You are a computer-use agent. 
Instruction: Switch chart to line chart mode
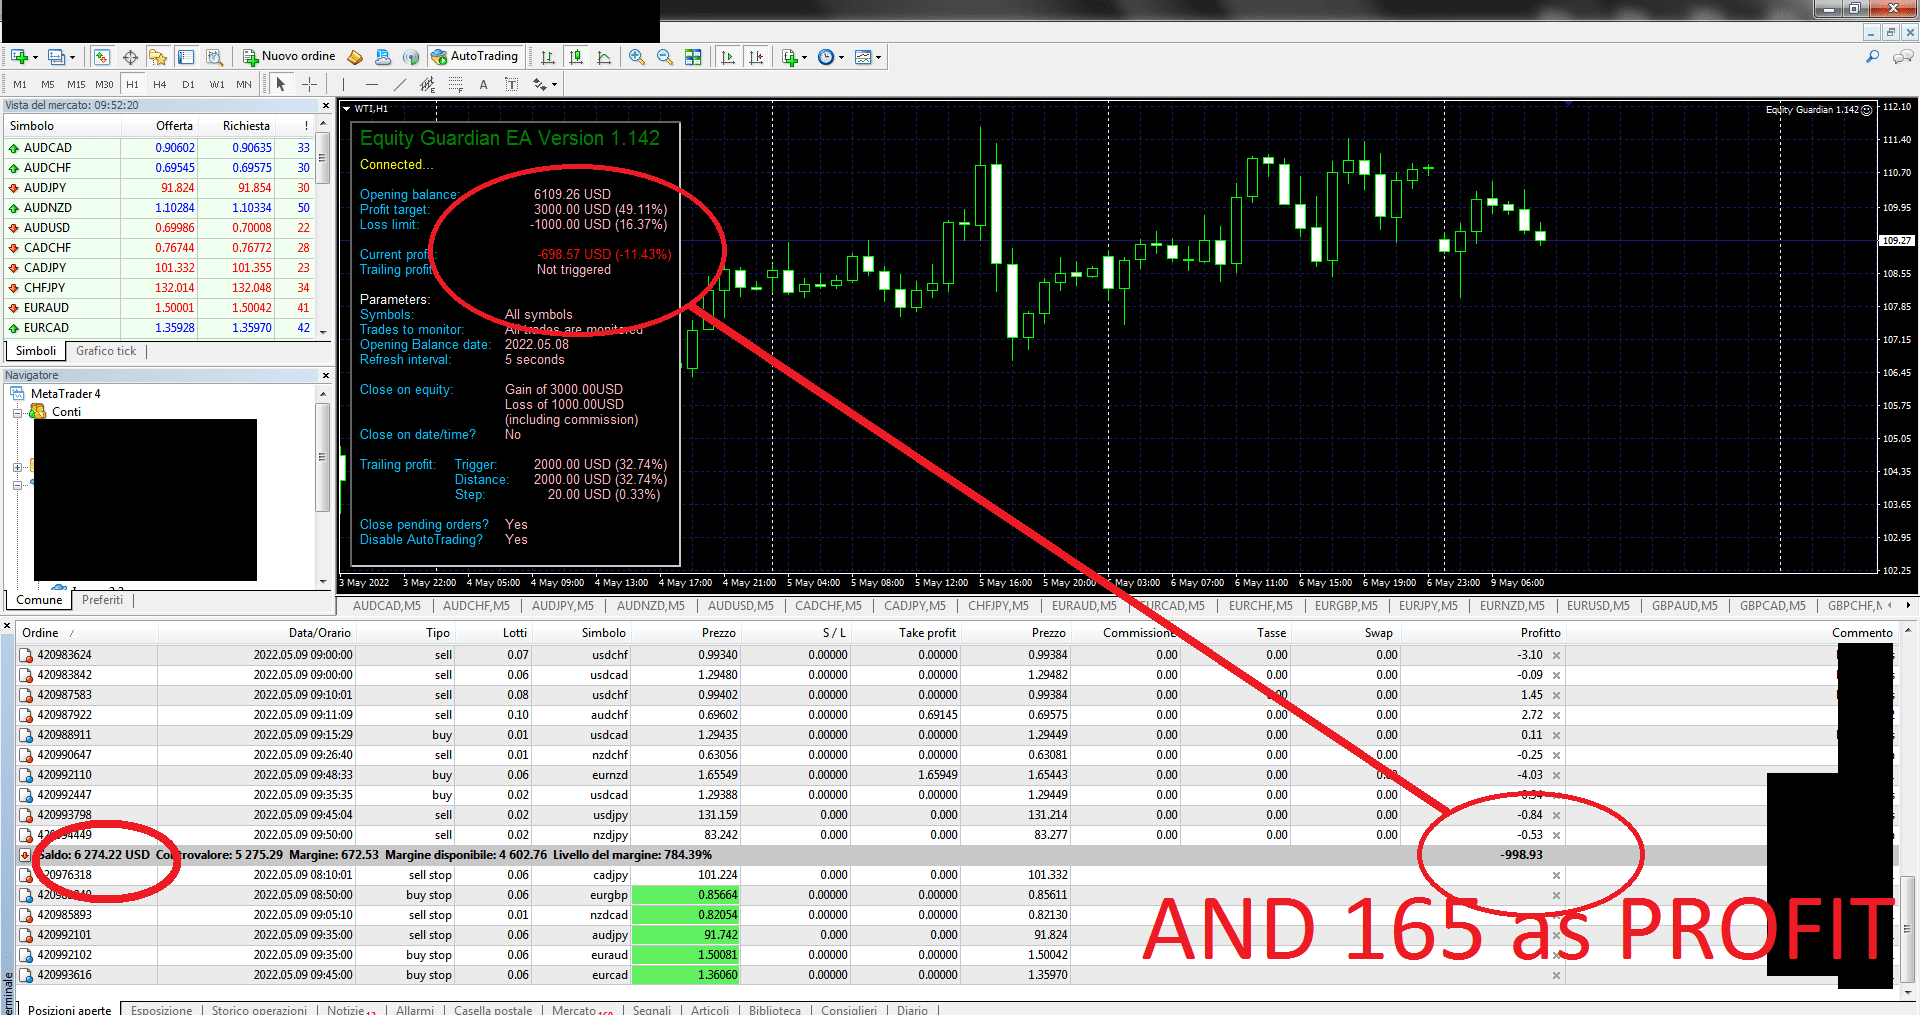604,57
